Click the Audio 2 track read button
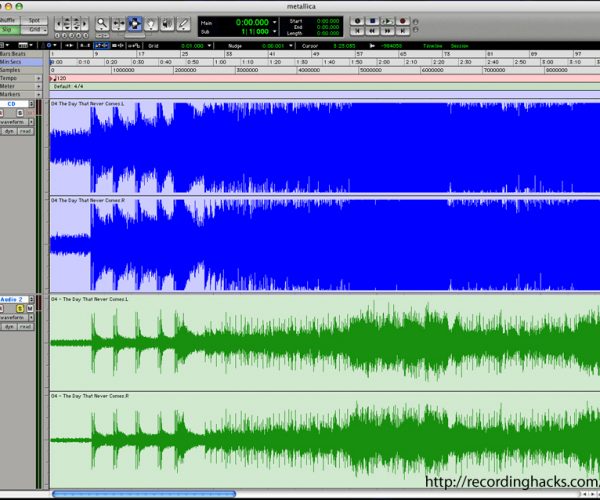600x500 pixels. 25,327
